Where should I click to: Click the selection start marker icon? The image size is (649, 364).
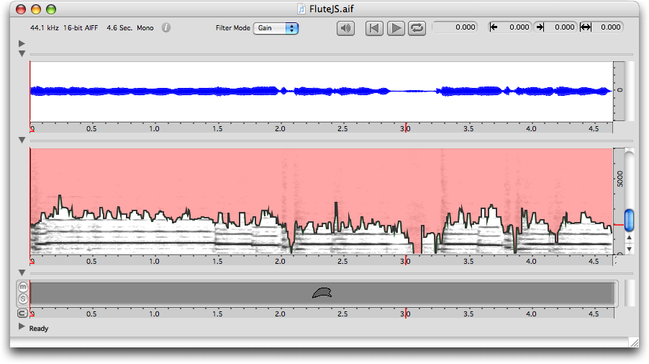(493, 27)
